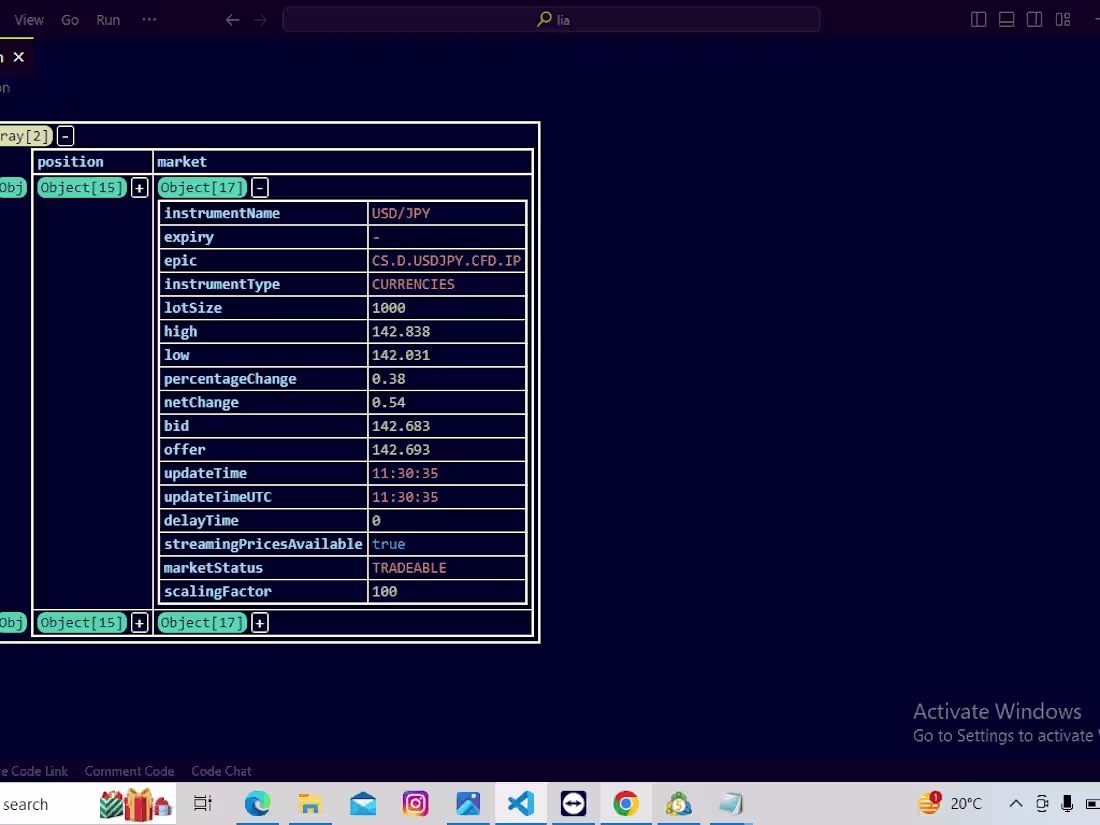Viewport: 1100px width, 825px height.
Task: Open the View menu
Action: 29,19
